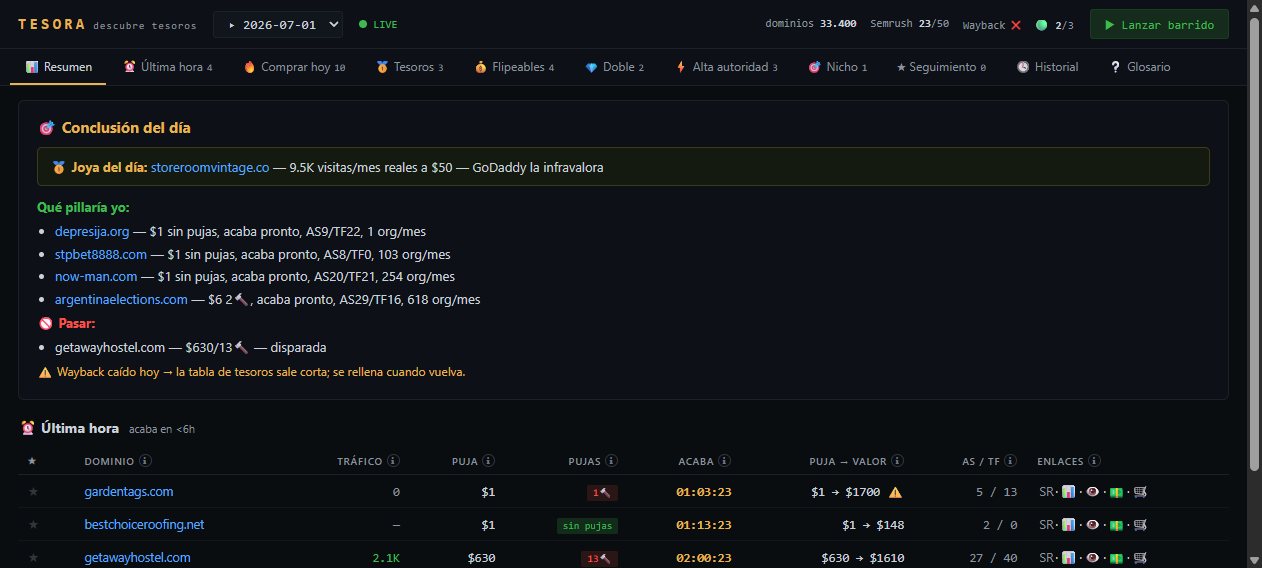Viewport: 1262px width, 568px height.
Task: Open depresija.org link
Action: click(x=92, y=232)
